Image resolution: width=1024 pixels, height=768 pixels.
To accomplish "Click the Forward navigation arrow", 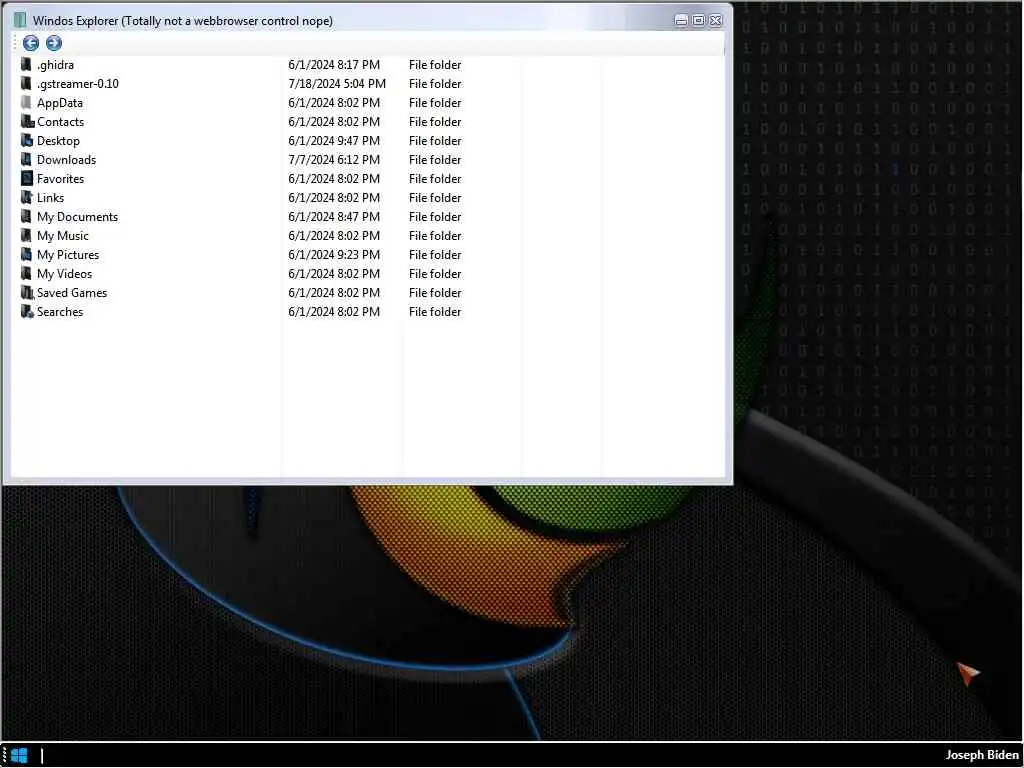I will tap(54, 43).
